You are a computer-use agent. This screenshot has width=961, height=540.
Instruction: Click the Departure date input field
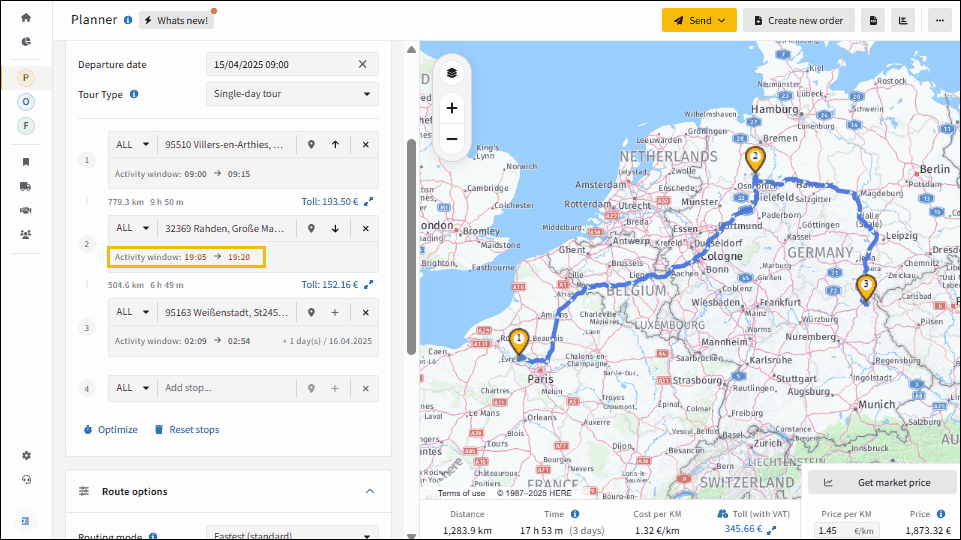[x=292, y=64]
